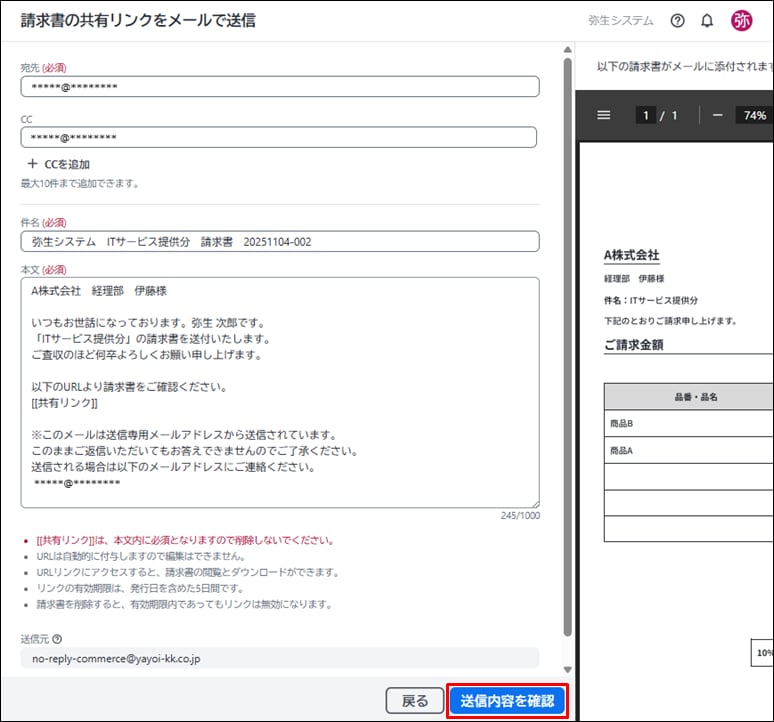774x722 pixels.
Task: Focus the 件名 subject field
Action: [280, 241]
